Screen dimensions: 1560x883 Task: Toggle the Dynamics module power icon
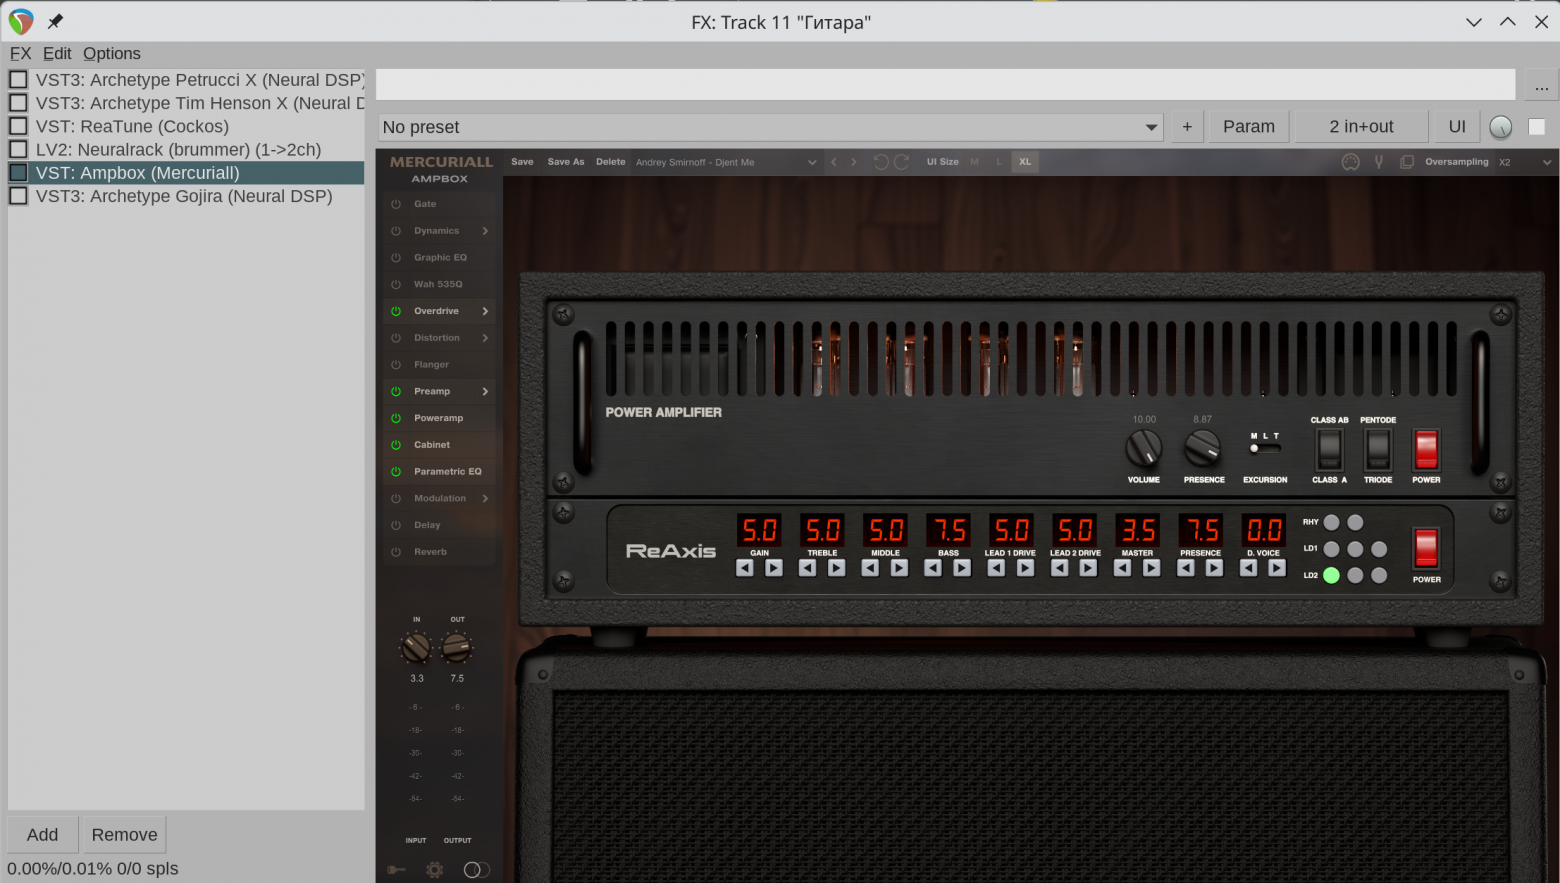click(396, 231)
